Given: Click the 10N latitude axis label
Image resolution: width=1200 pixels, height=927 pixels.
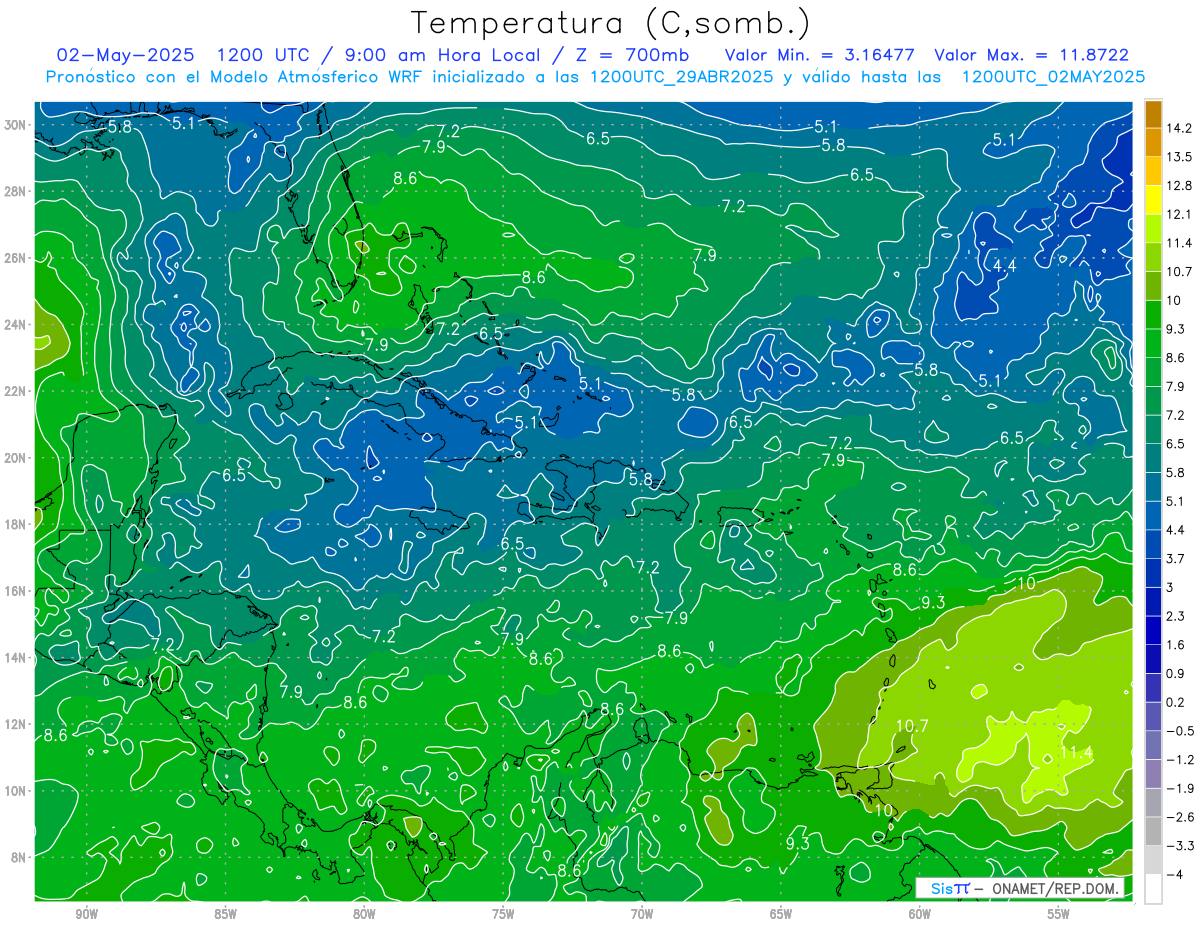Looking at the screenshot, I should click(x=16, y=791).
